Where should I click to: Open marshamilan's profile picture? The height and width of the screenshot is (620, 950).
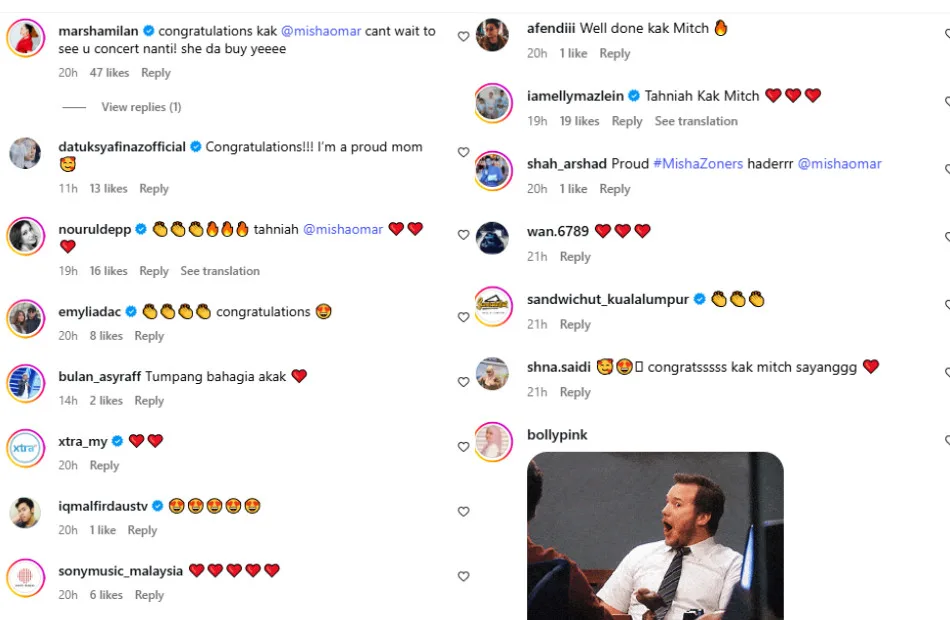(25, 38)
